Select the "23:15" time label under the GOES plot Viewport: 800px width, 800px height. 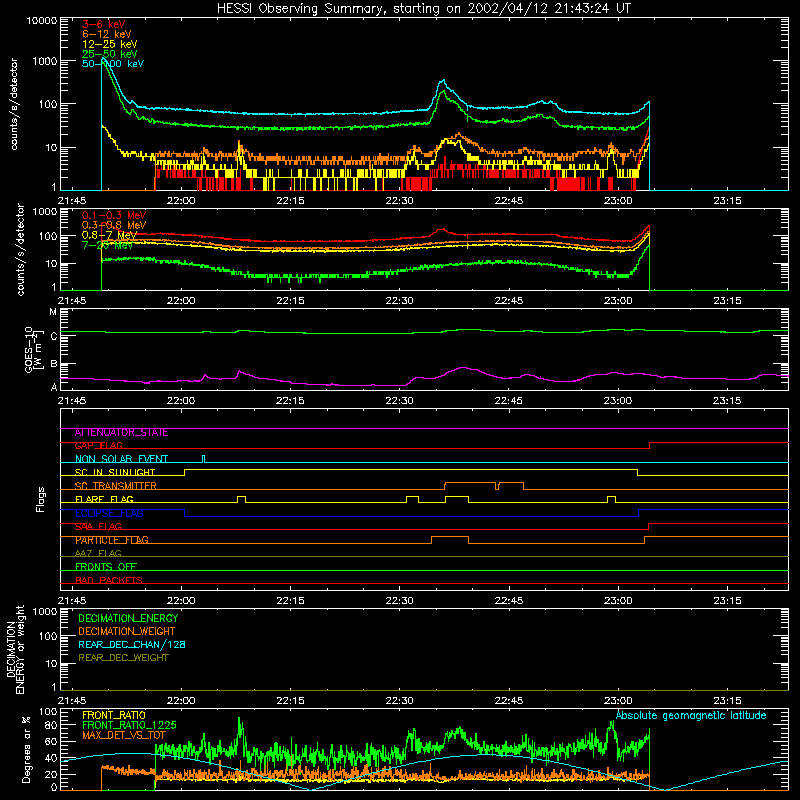pos(727,401)
